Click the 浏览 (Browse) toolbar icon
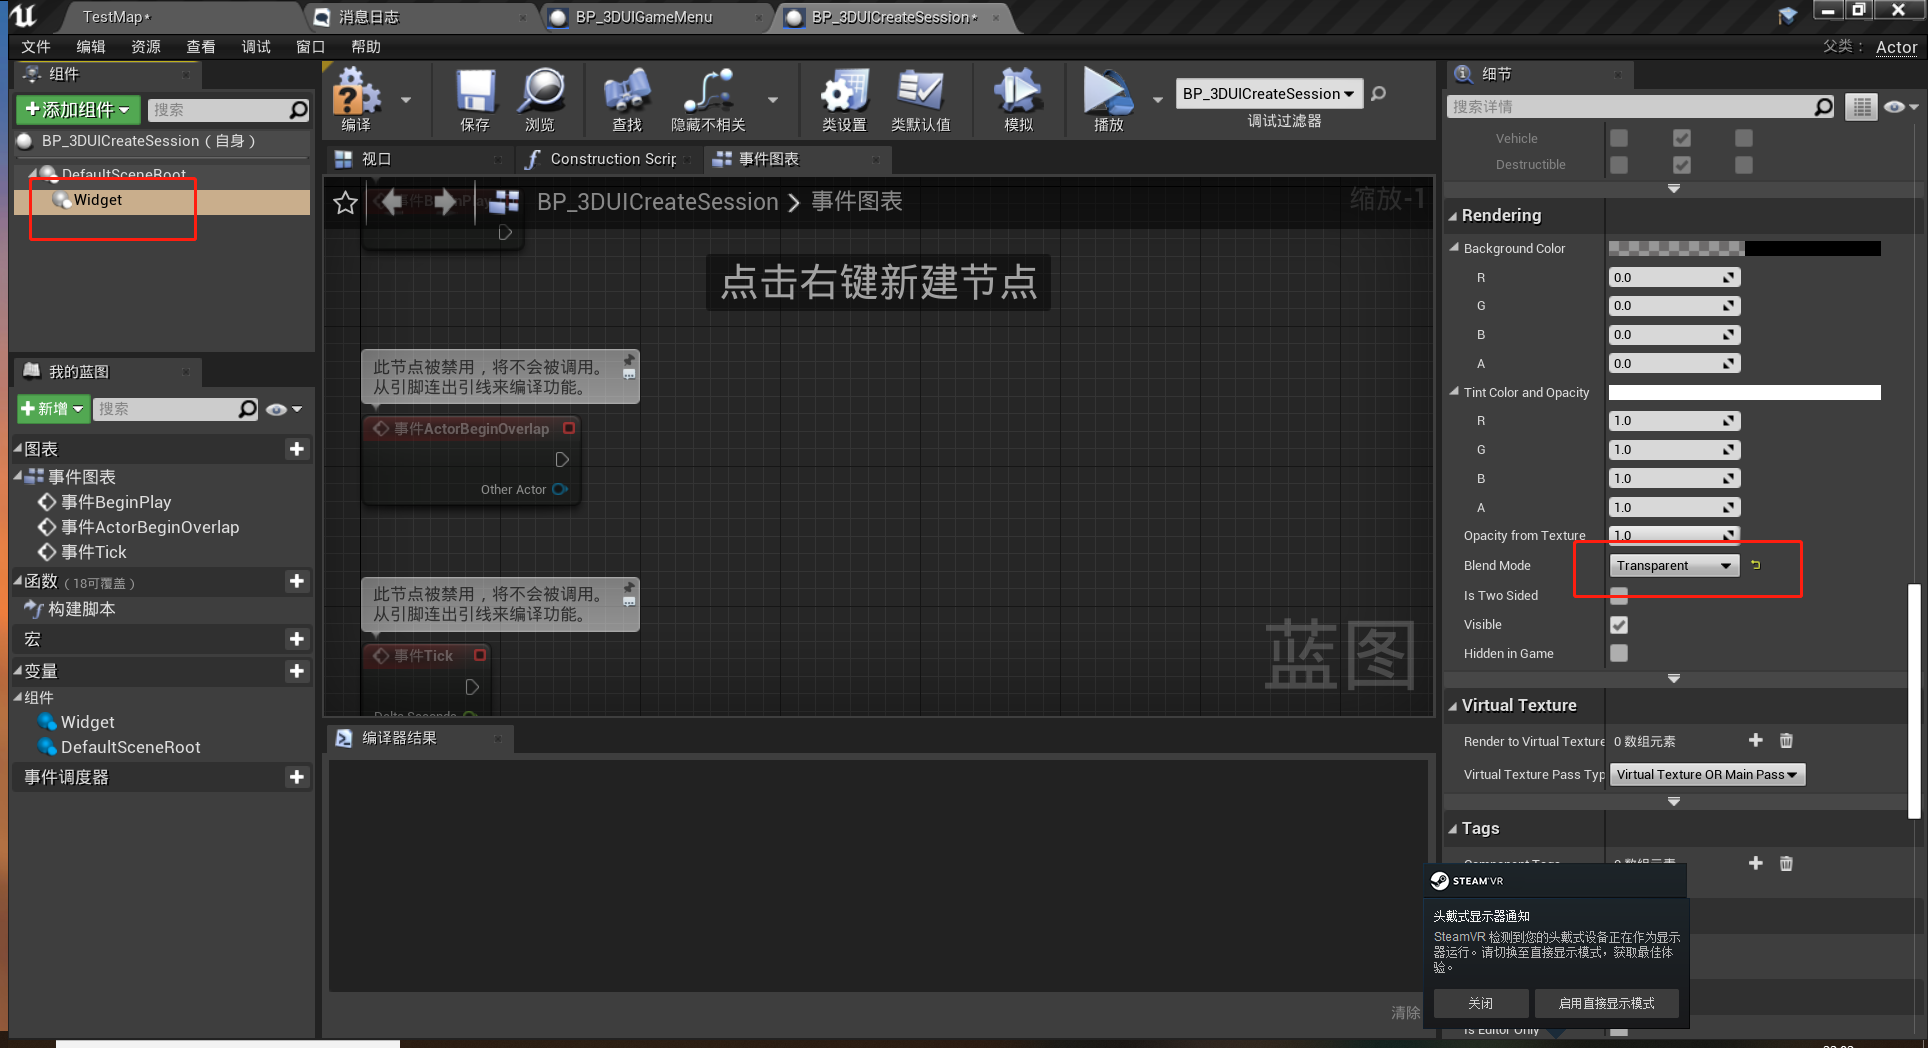The height and width of the screenshot is (1048, 1928). (540, 97)
